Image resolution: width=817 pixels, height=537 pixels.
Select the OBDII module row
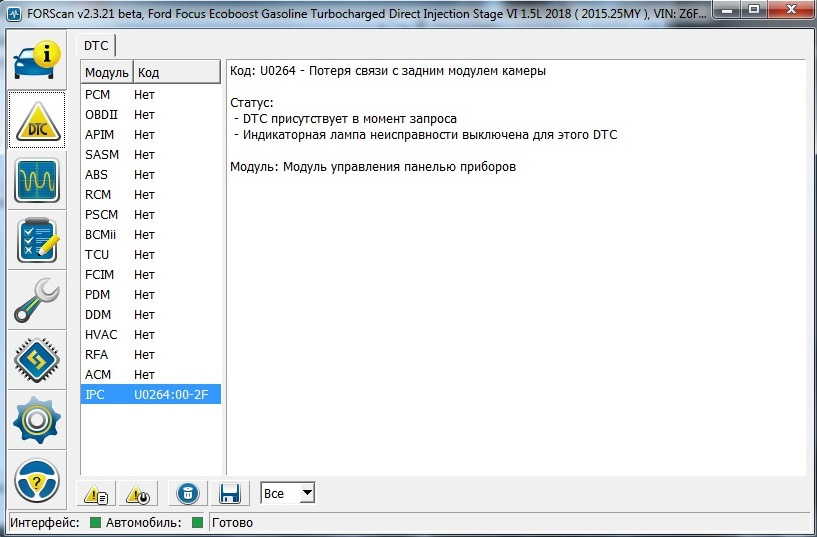(x=151, y=115)
